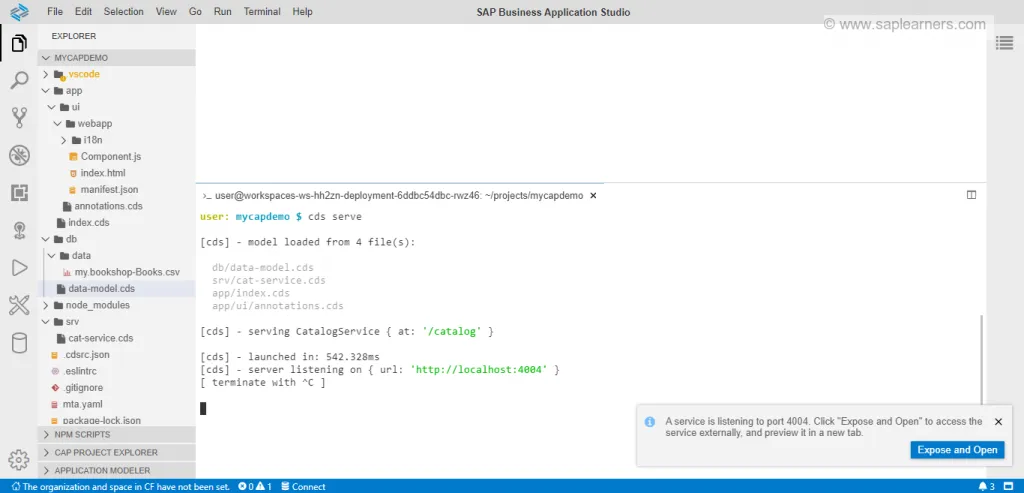Close the terminal tab
The height and width of the screenshot is (493, 1024).
point(593,195)
